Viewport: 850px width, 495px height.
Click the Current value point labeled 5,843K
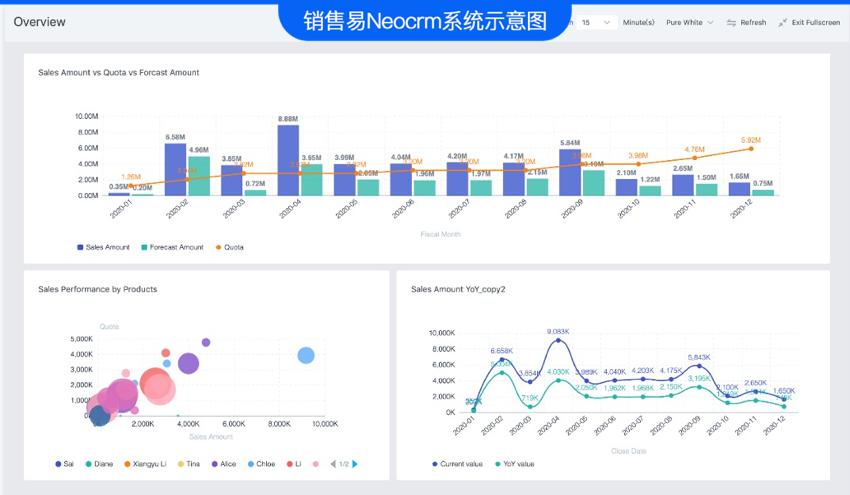tap(699, 366)
